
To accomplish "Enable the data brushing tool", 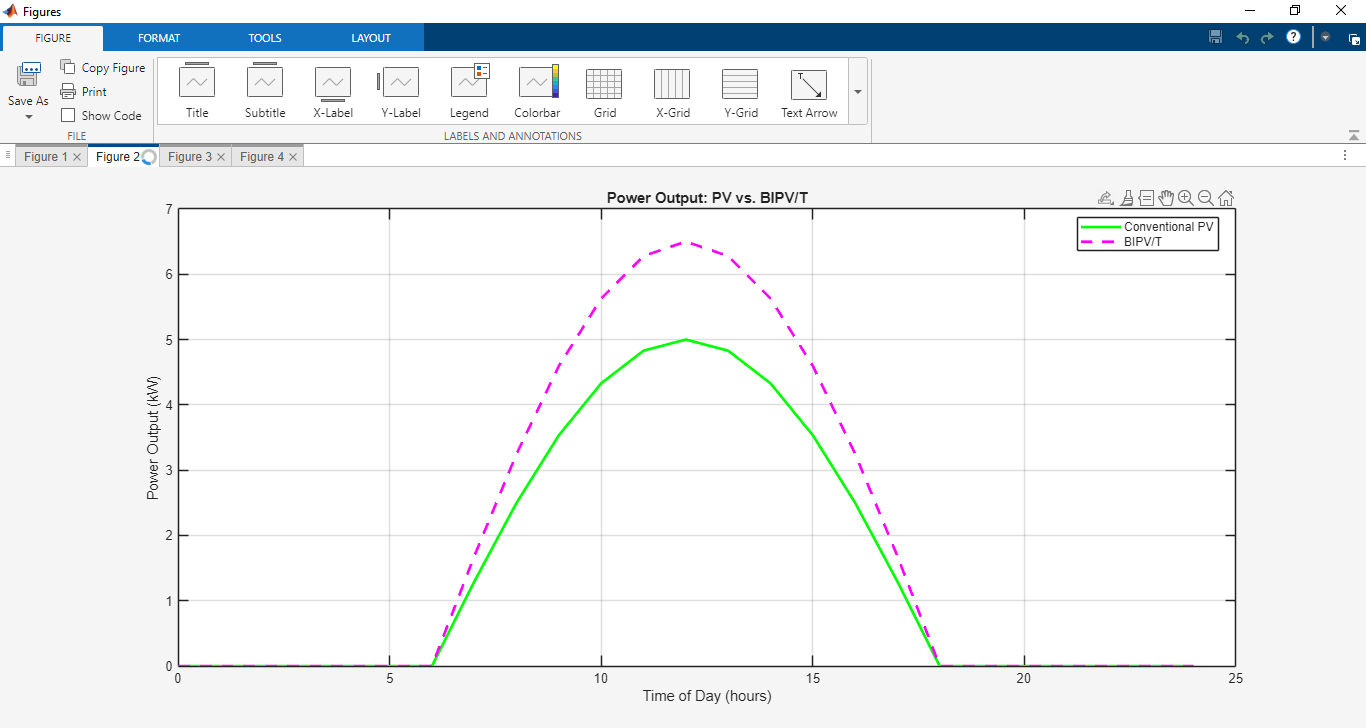I will coord(1126,198).
